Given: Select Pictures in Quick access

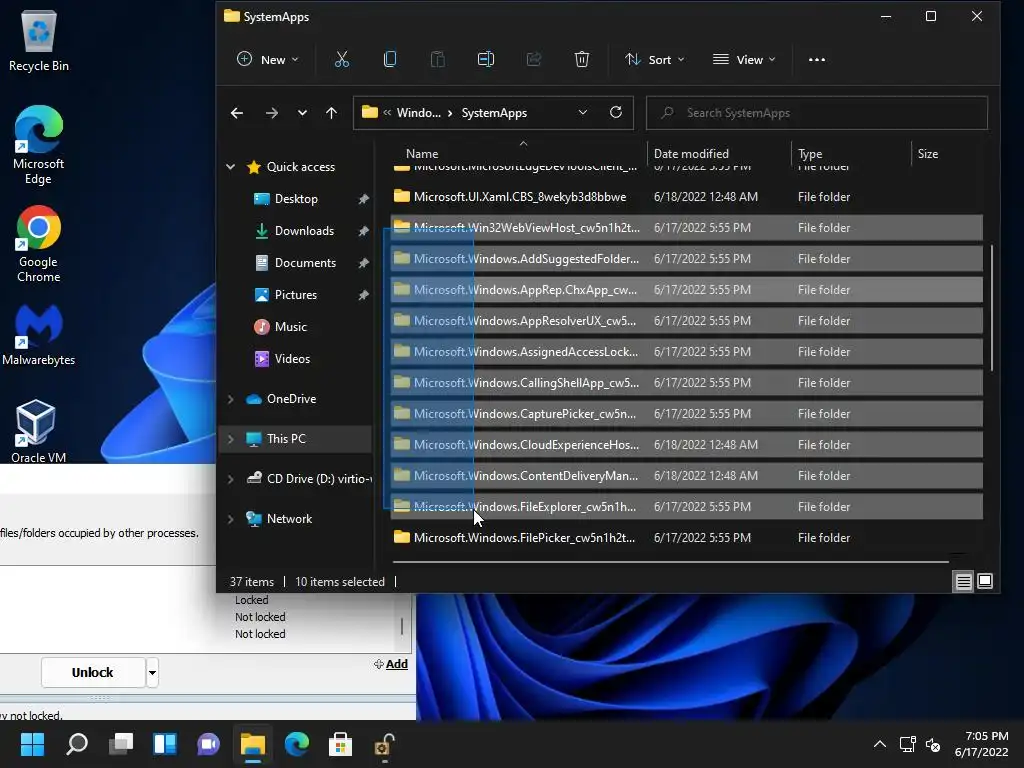Looking at the screenshot, I should (295, 295).
